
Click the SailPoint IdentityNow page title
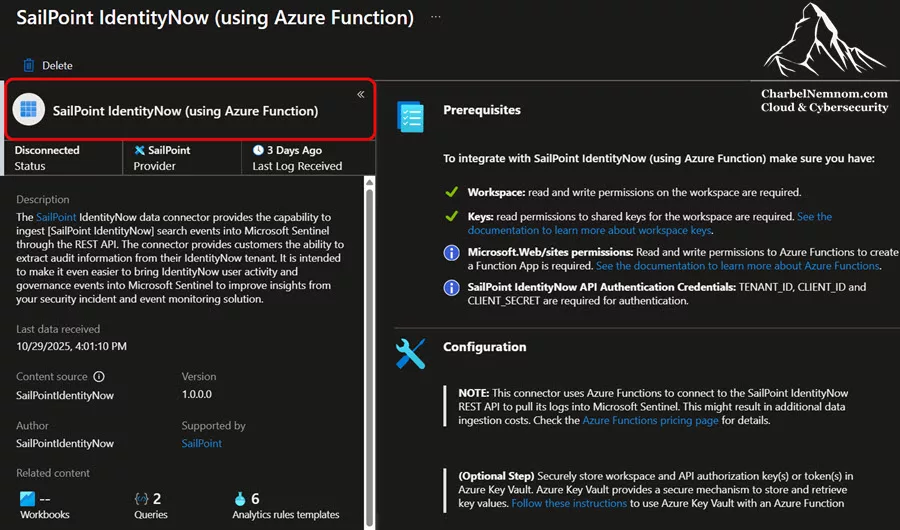pos(215,17)
